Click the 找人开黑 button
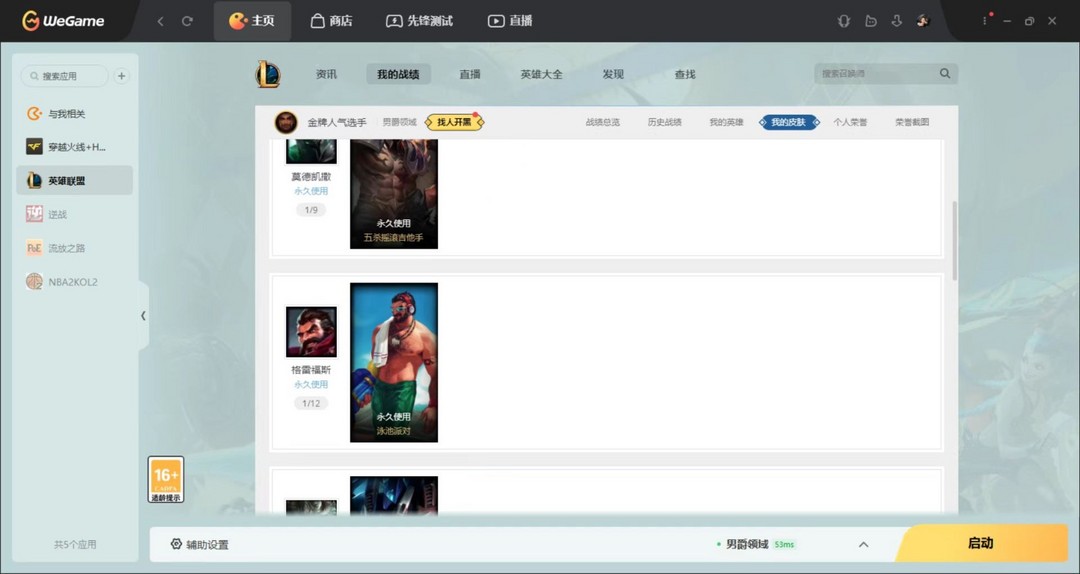This screenshot has height=574, width=1080. pos(454,122)
